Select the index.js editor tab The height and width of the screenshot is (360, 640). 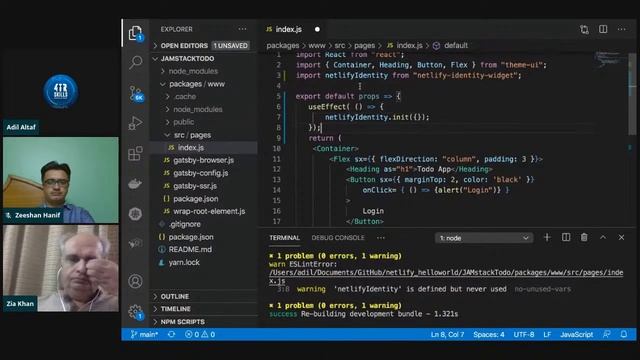tap(293, 29)
